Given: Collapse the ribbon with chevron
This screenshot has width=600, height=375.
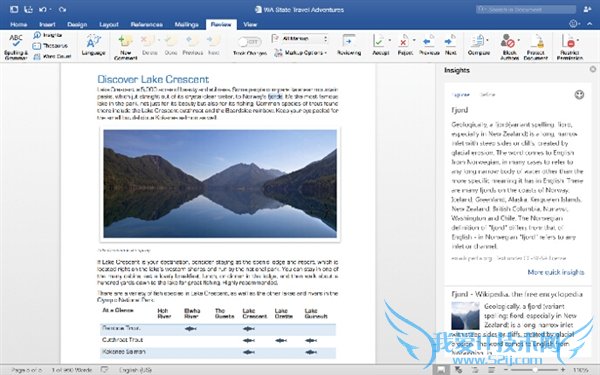Looking at the screenshot, I should point(590,24).
